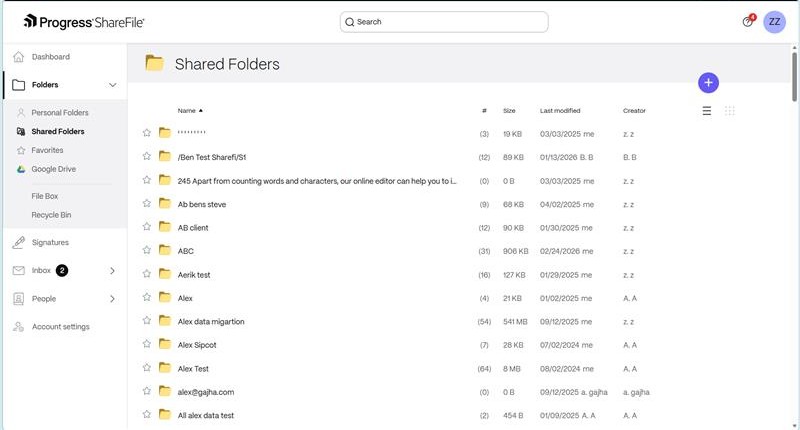The width and height of the screenshot is (800, 430).
Task: Switch to grid view
Action: 730,111
